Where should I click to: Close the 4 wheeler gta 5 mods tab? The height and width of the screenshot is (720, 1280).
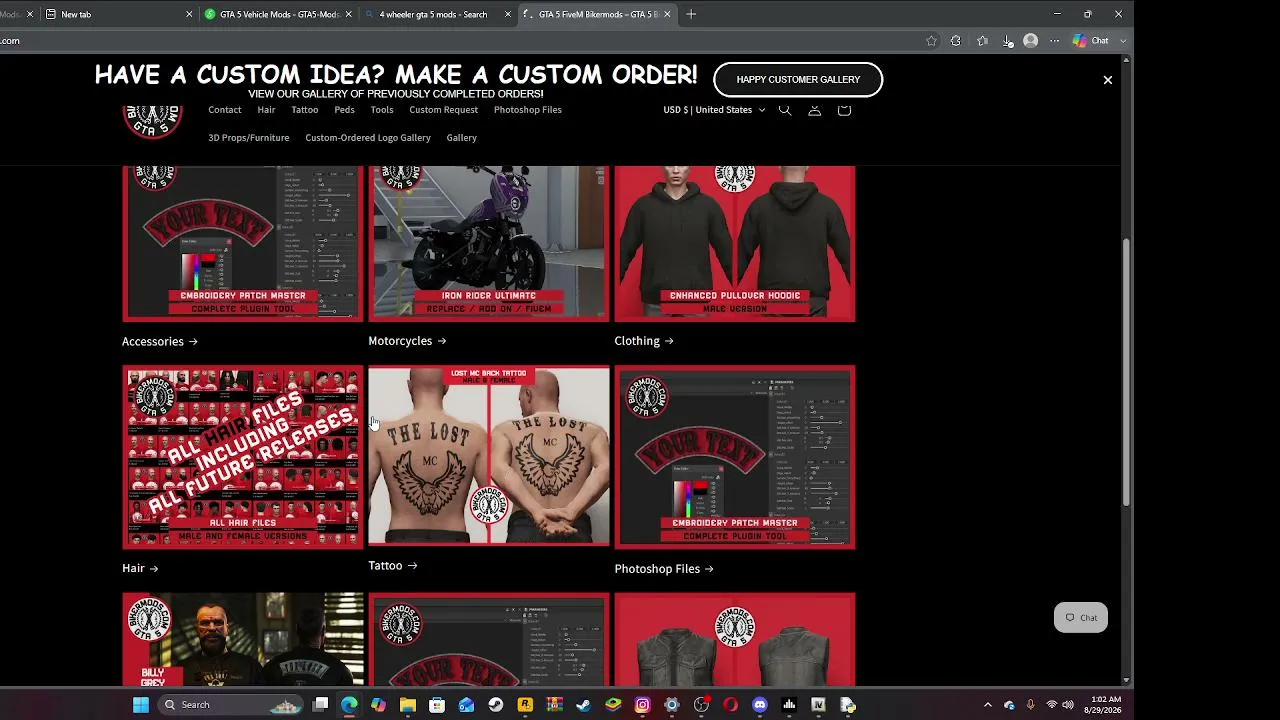point(508,14)
